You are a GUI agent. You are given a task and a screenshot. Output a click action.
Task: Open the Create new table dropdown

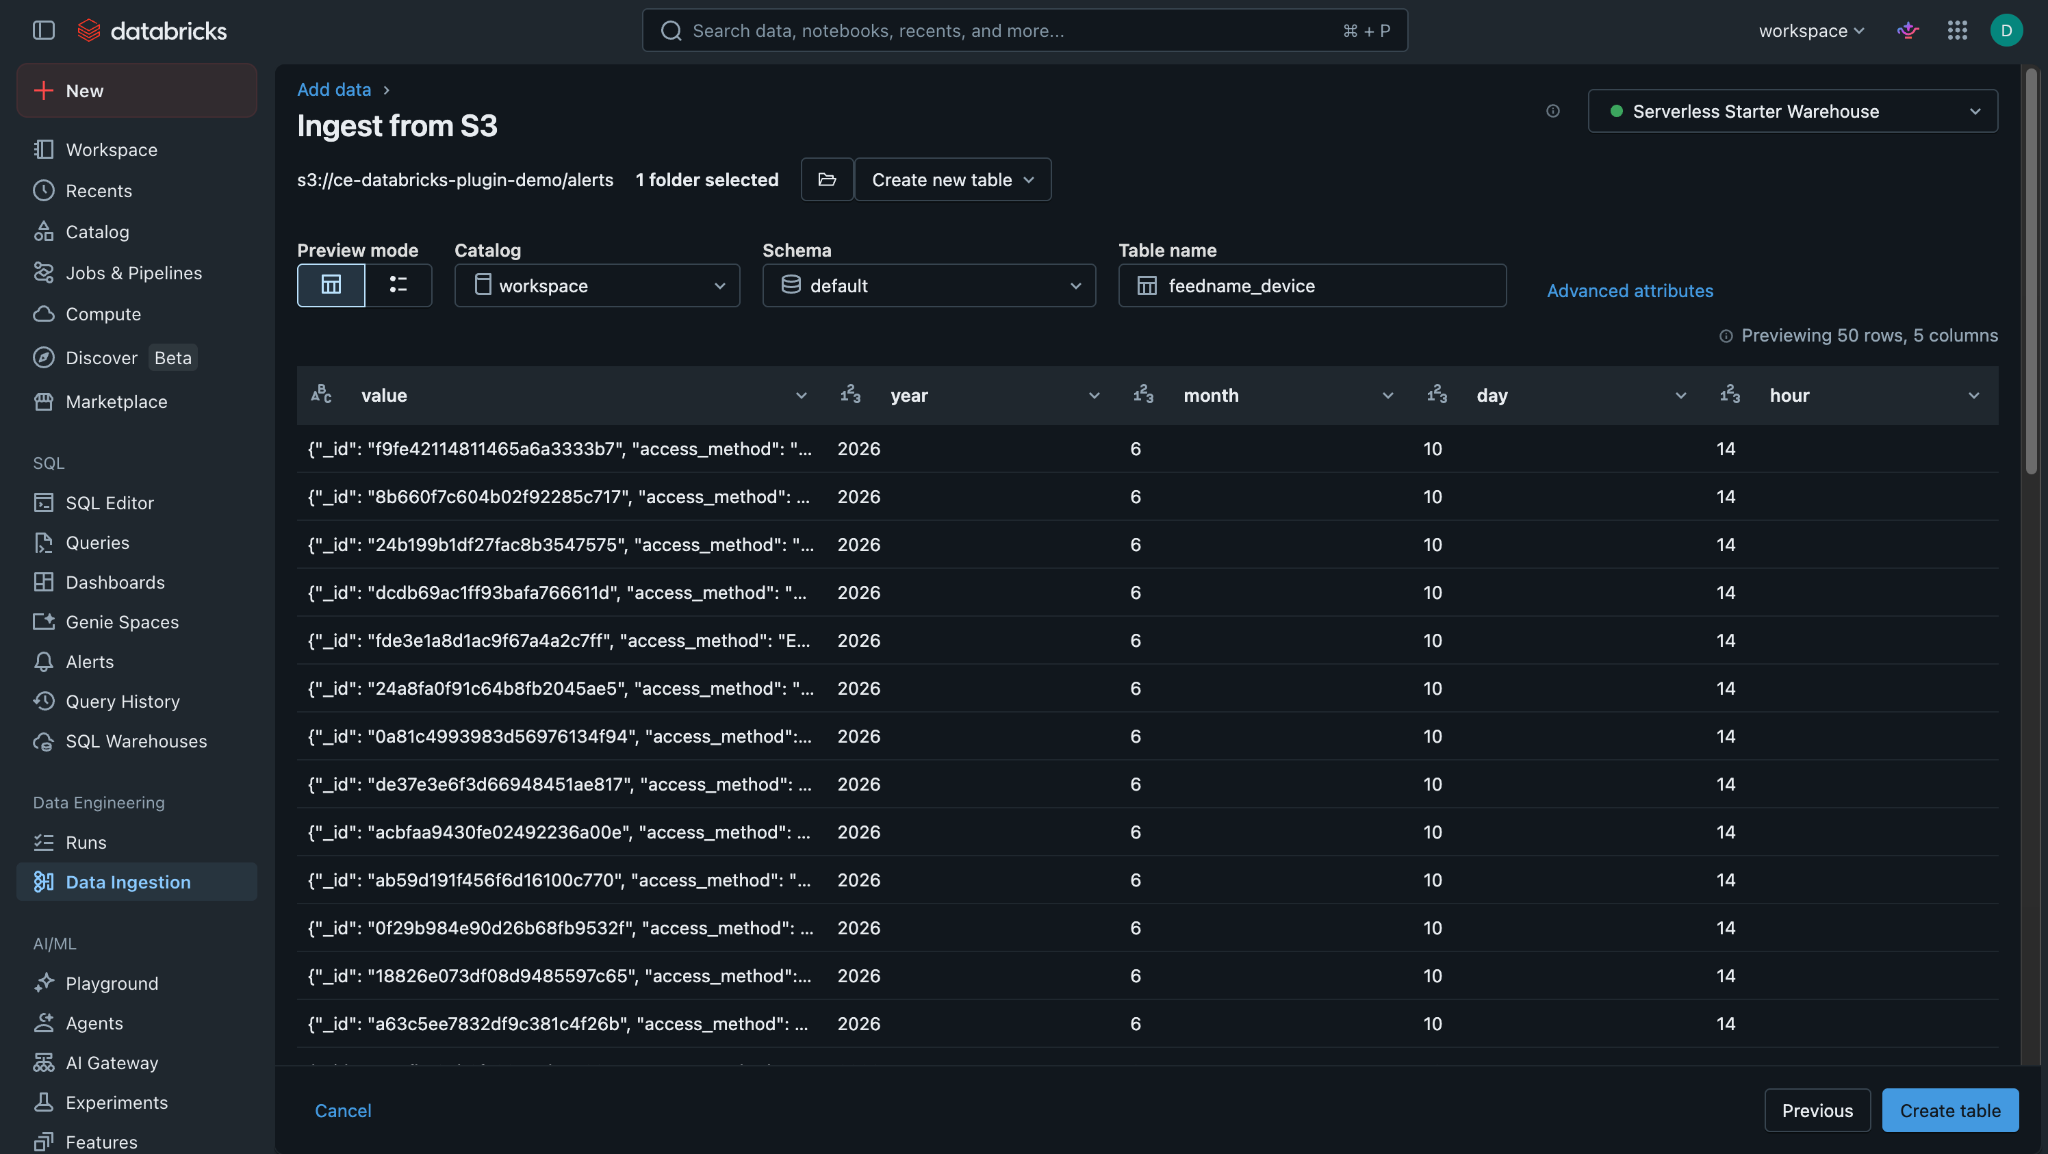pos(953,179)
